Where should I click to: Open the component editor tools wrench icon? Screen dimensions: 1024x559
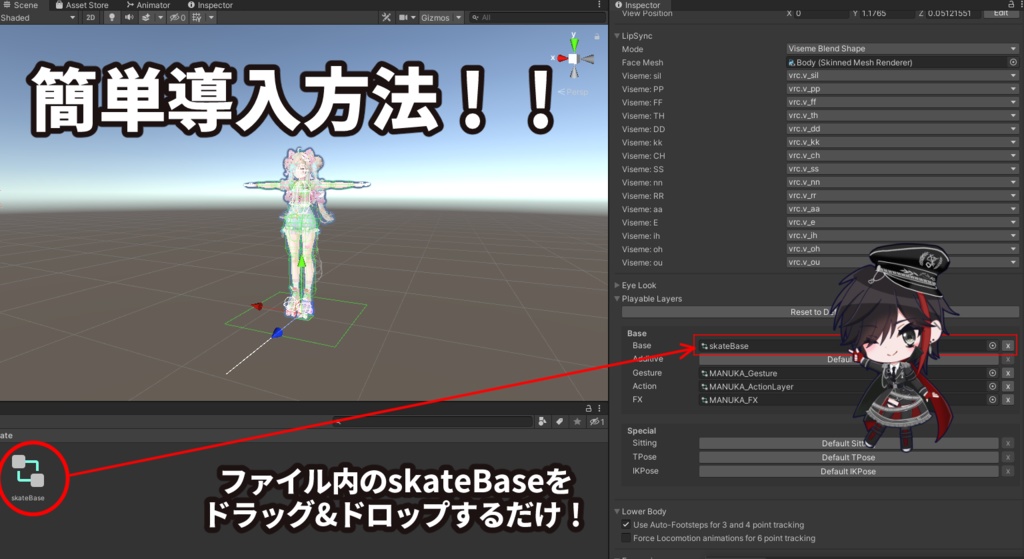click(x=386, y=18)
